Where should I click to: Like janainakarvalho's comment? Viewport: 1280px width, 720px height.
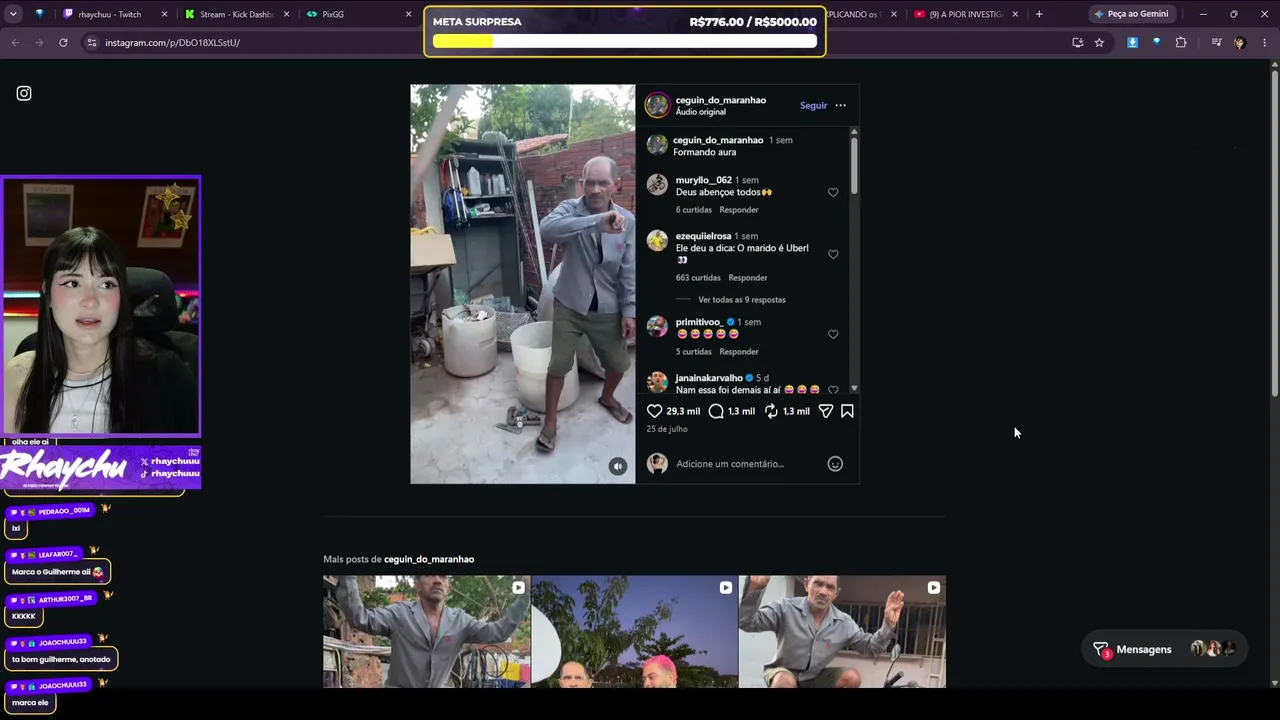[833, 389]
